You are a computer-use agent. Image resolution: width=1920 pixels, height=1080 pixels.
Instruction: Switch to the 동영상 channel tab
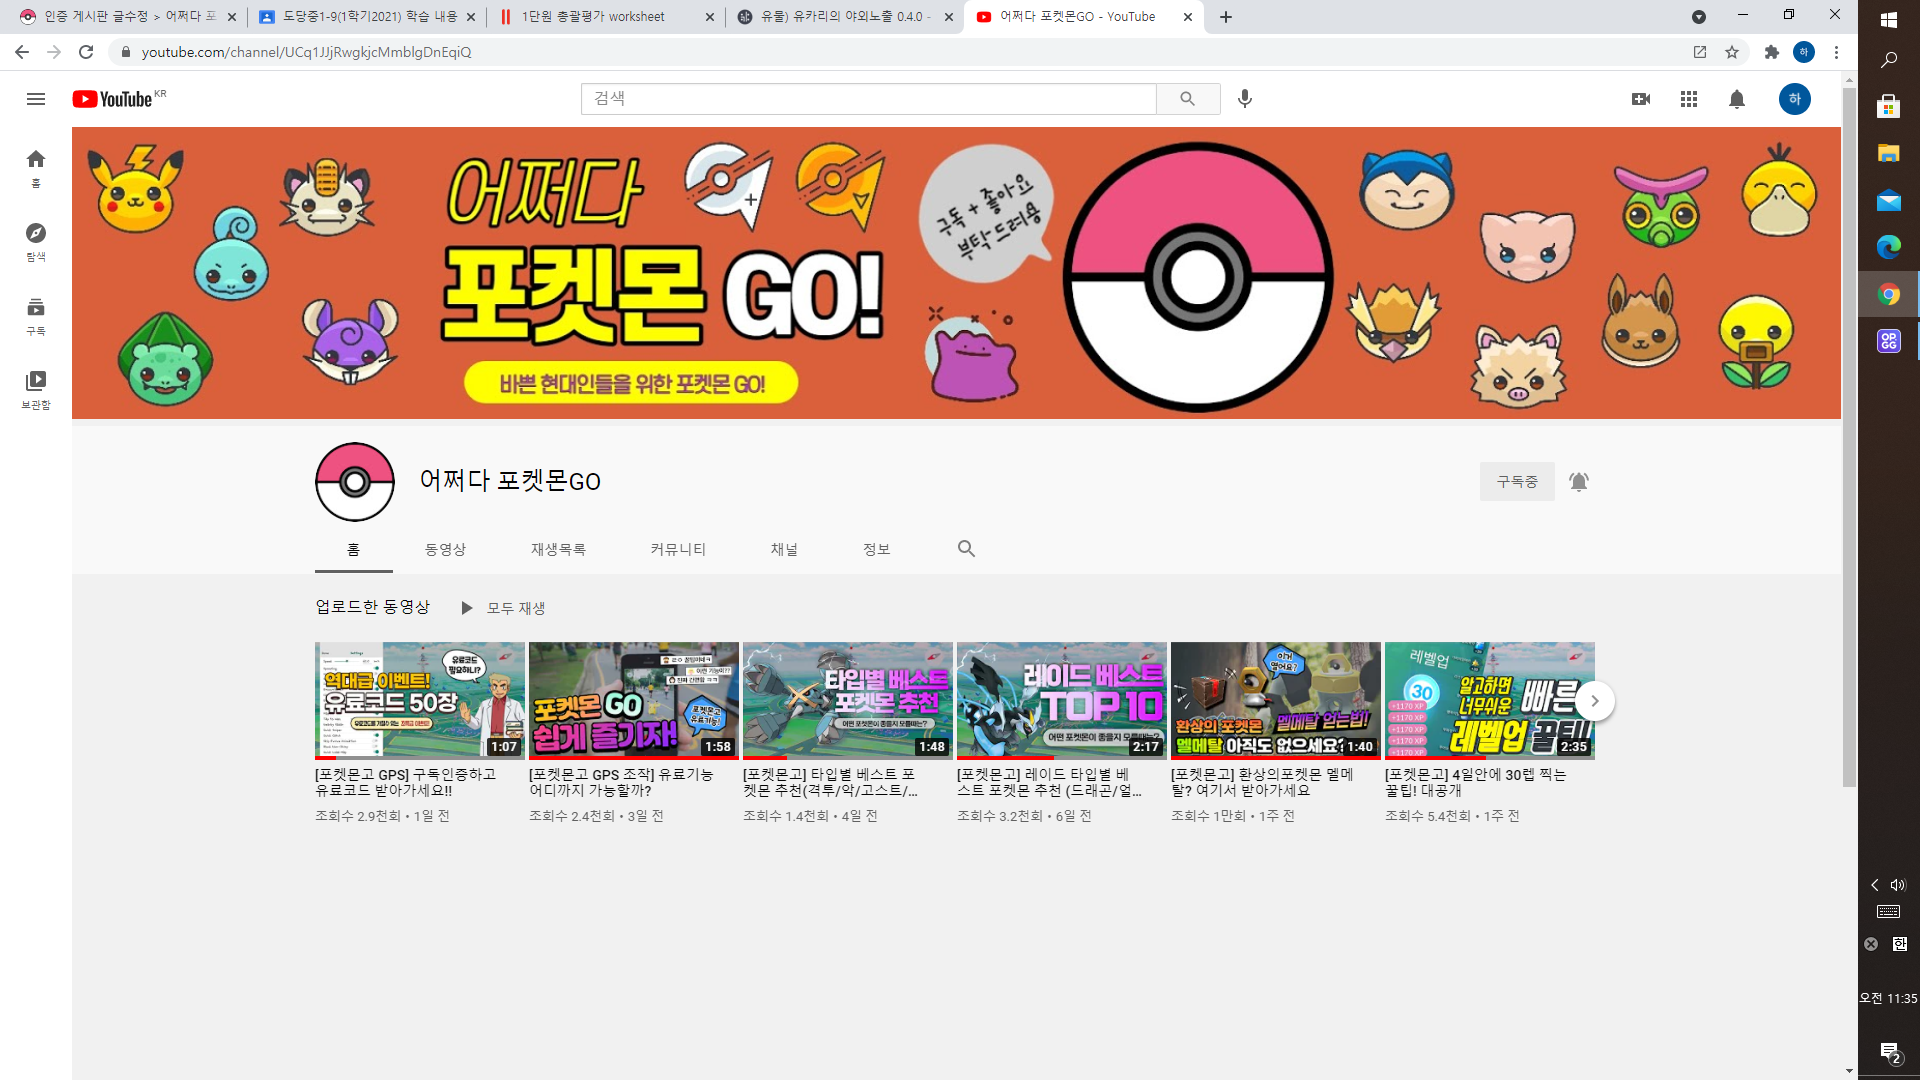point(445,549)
